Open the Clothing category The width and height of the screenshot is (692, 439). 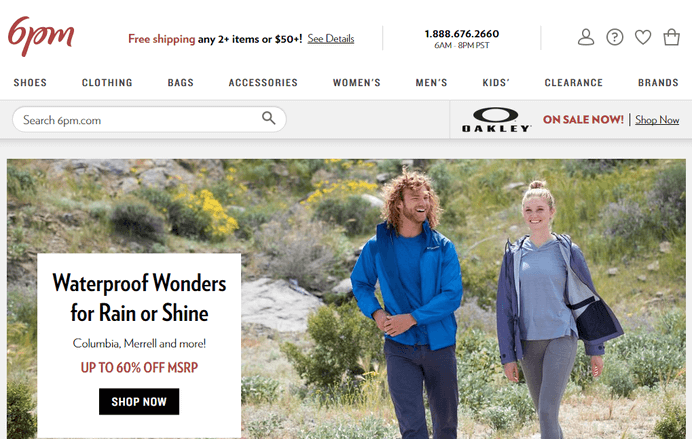click(x=107, y=83)
